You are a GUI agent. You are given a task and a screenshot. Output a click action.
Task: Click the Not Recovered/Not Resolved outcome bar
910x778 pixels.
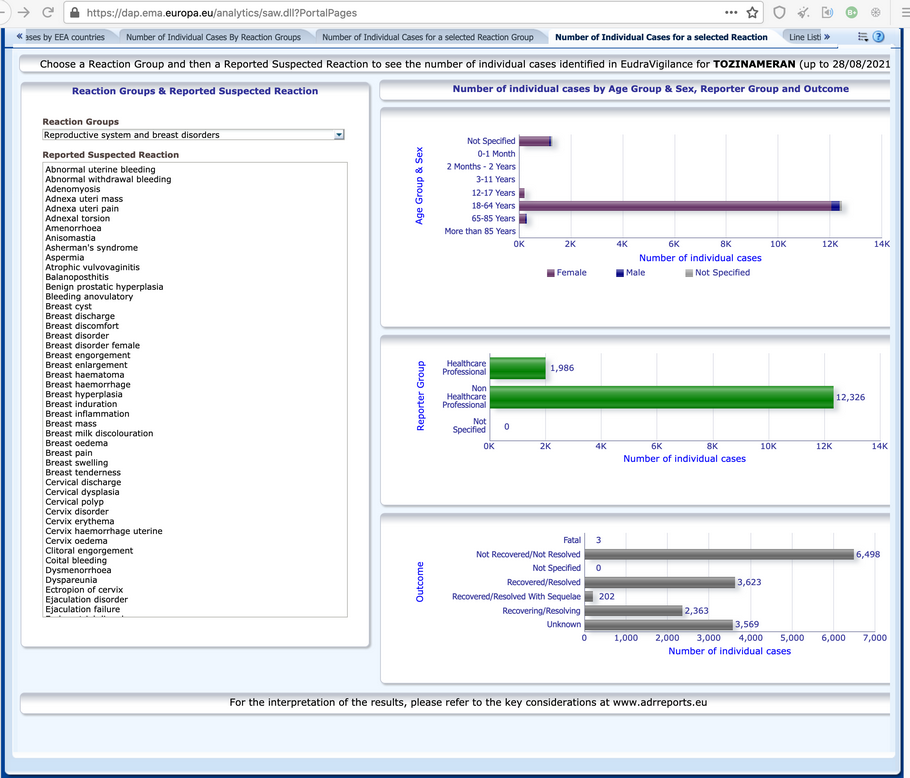click(719, 555)
